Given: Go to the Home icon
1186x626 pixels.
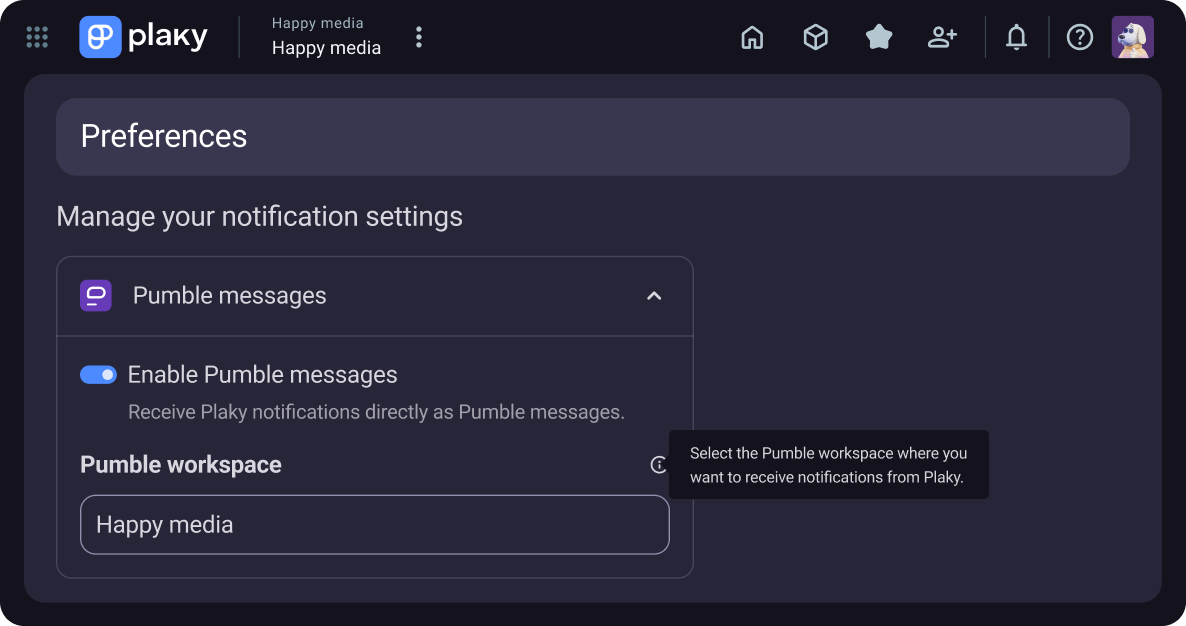Looking at the screenshot, I should 752,37.
